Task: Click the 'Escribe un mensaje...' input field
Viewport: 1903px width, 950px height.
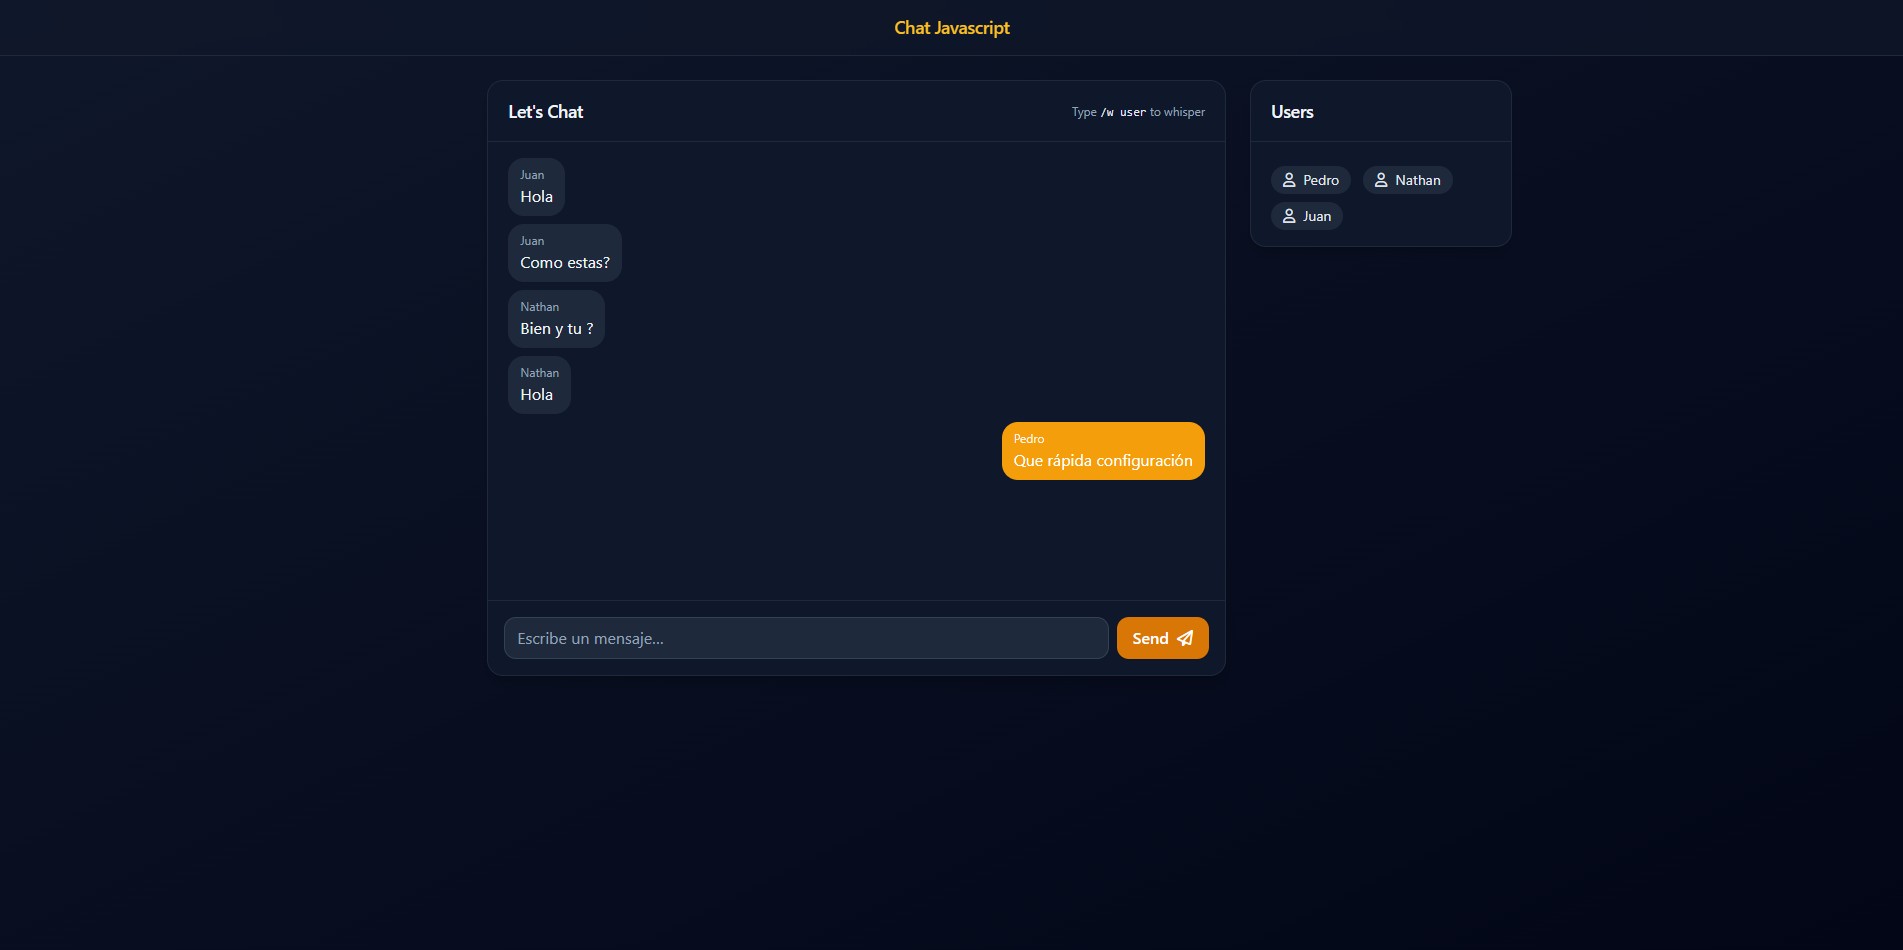Action: pos(806,637)
